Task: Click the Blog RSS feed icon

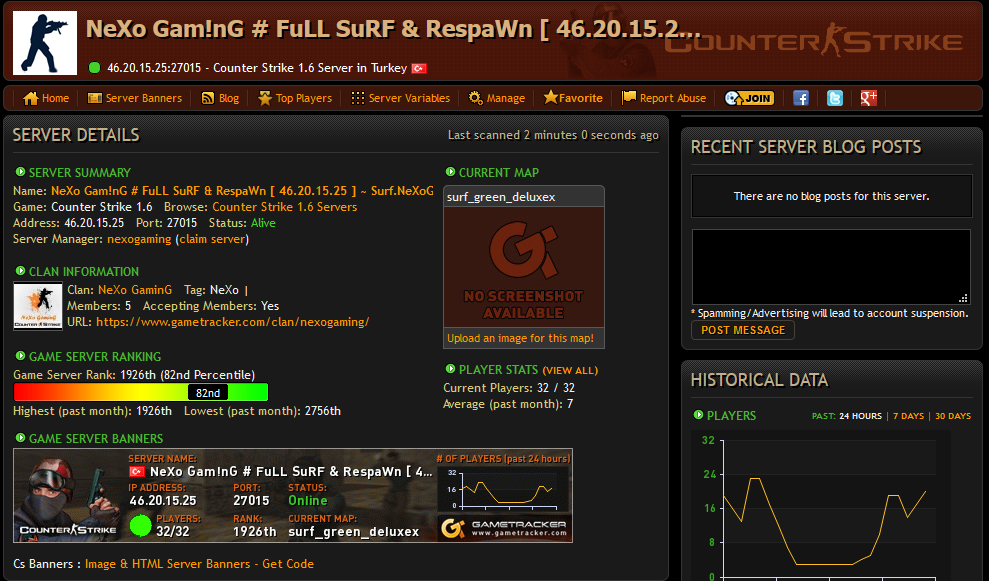Action: pyautogui.click(x=208, y=98)
